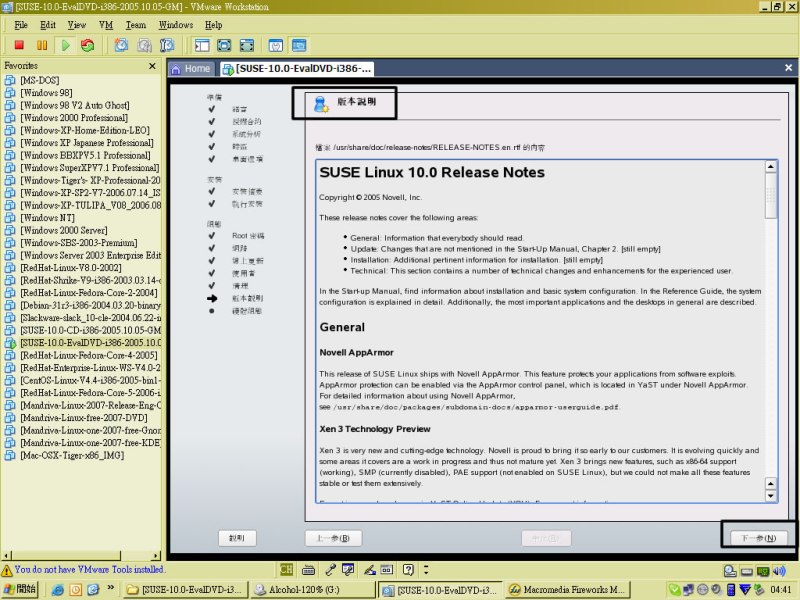This screenshot has height=600, width=800.
Task: Click 'You do not have VMware Tools installed.' message
Action: pyautogui.click(x=89, y=569)
